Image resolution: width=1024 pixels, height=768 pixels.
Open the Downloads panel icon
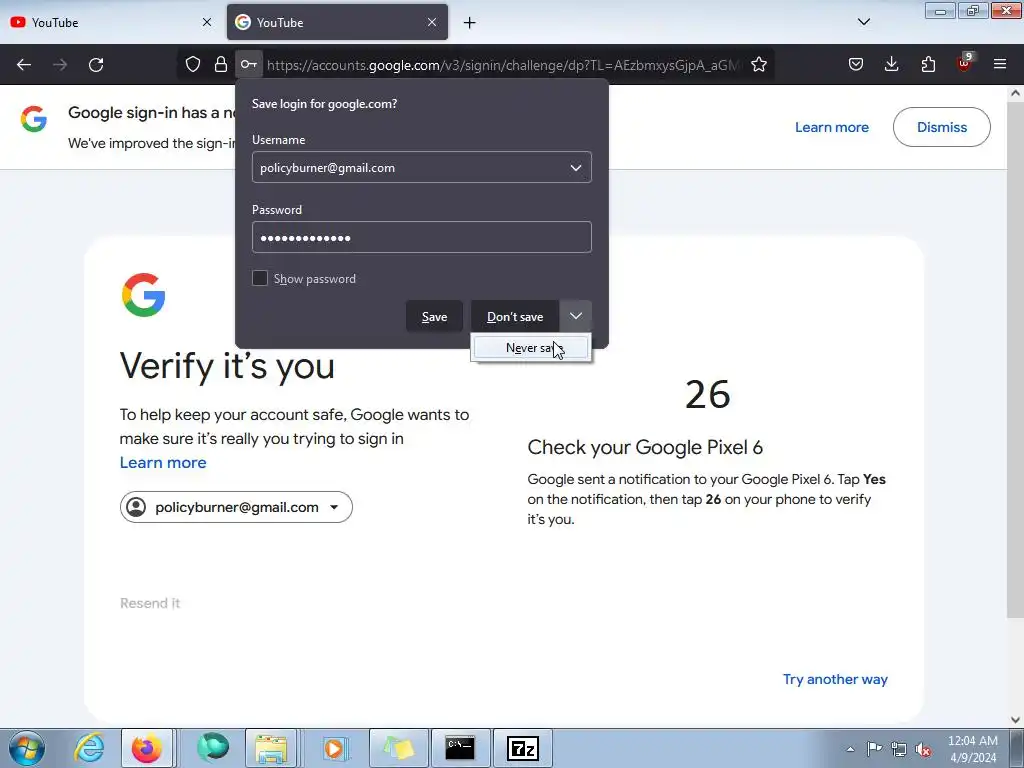891,65
